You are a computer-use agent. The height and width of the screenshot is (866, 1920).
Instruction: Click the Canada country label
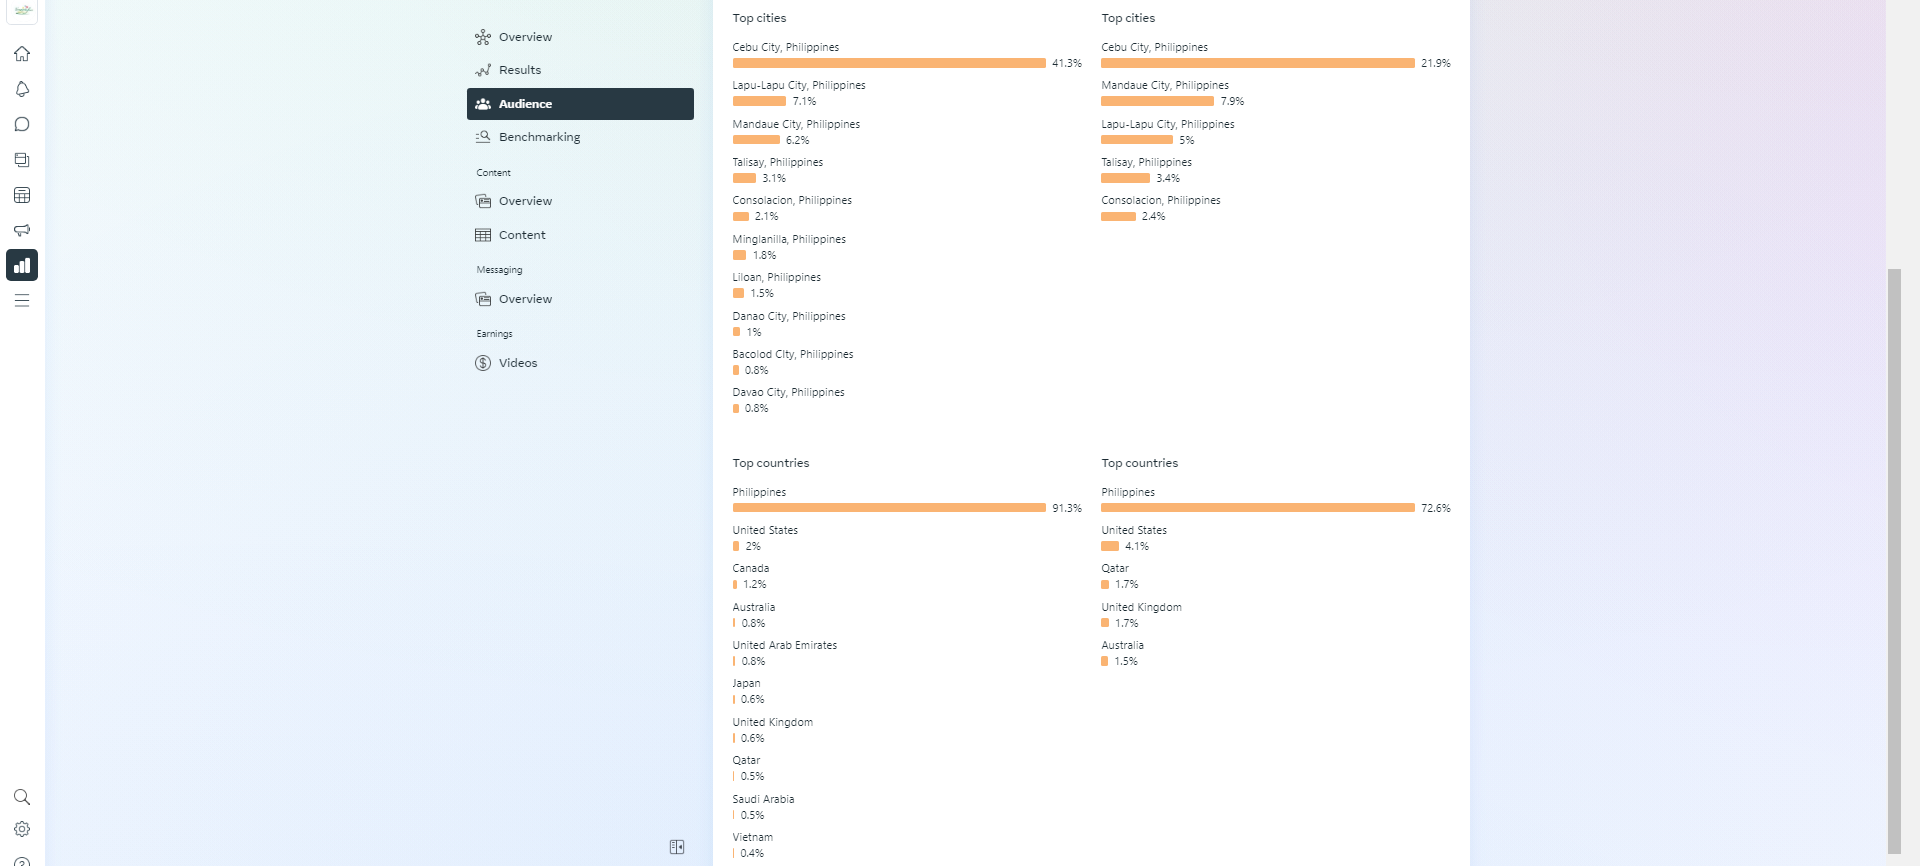pyautogui.click(x=751, y=569)
